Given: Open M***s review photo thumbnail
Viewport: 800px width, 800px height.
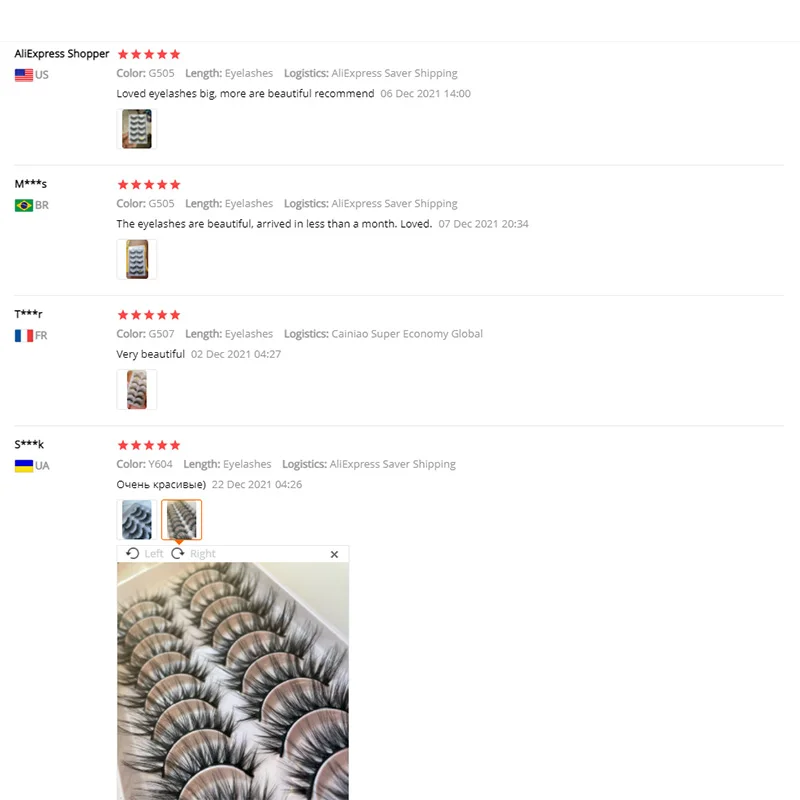Looking at the screenshot, I should pyautogui.click(x=137, y=259).
